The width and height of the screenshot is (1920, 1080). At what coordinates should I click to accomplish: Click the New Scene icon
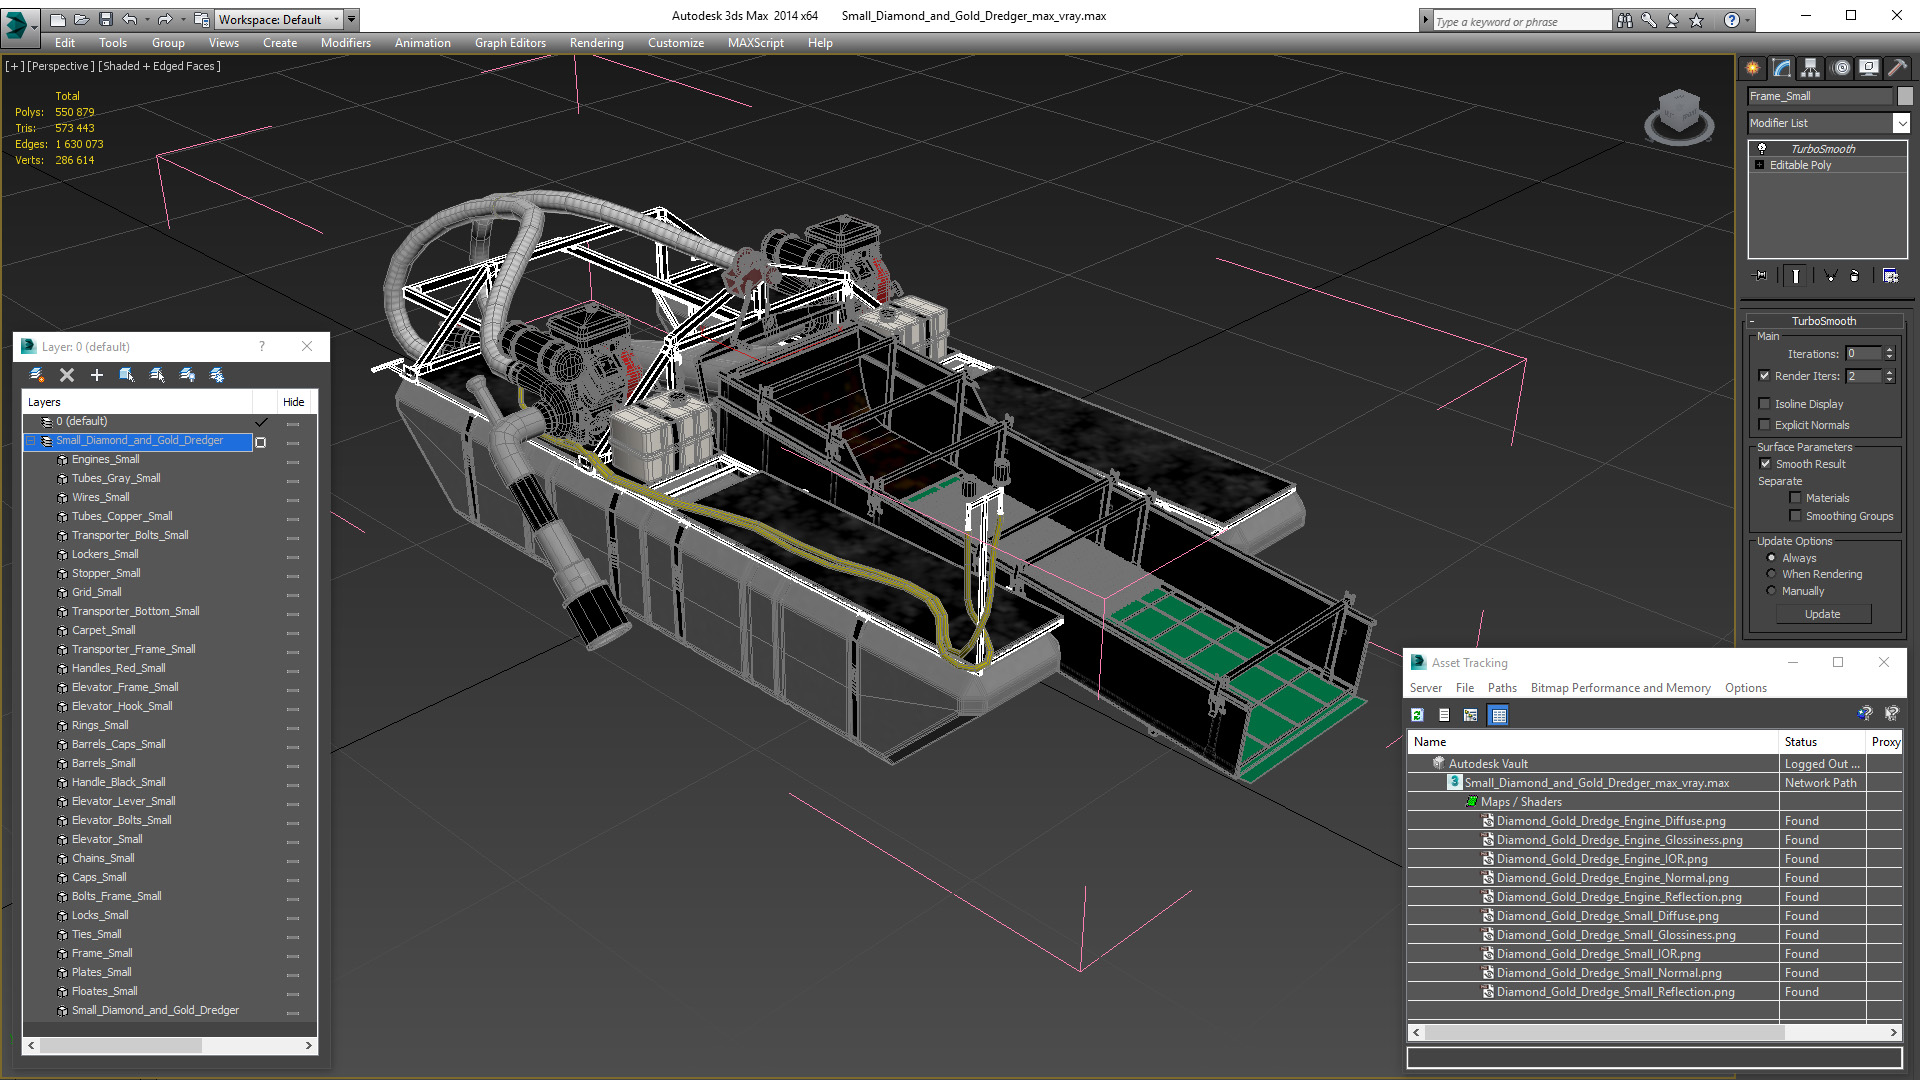pyautogui.click(x=57, y=19)
